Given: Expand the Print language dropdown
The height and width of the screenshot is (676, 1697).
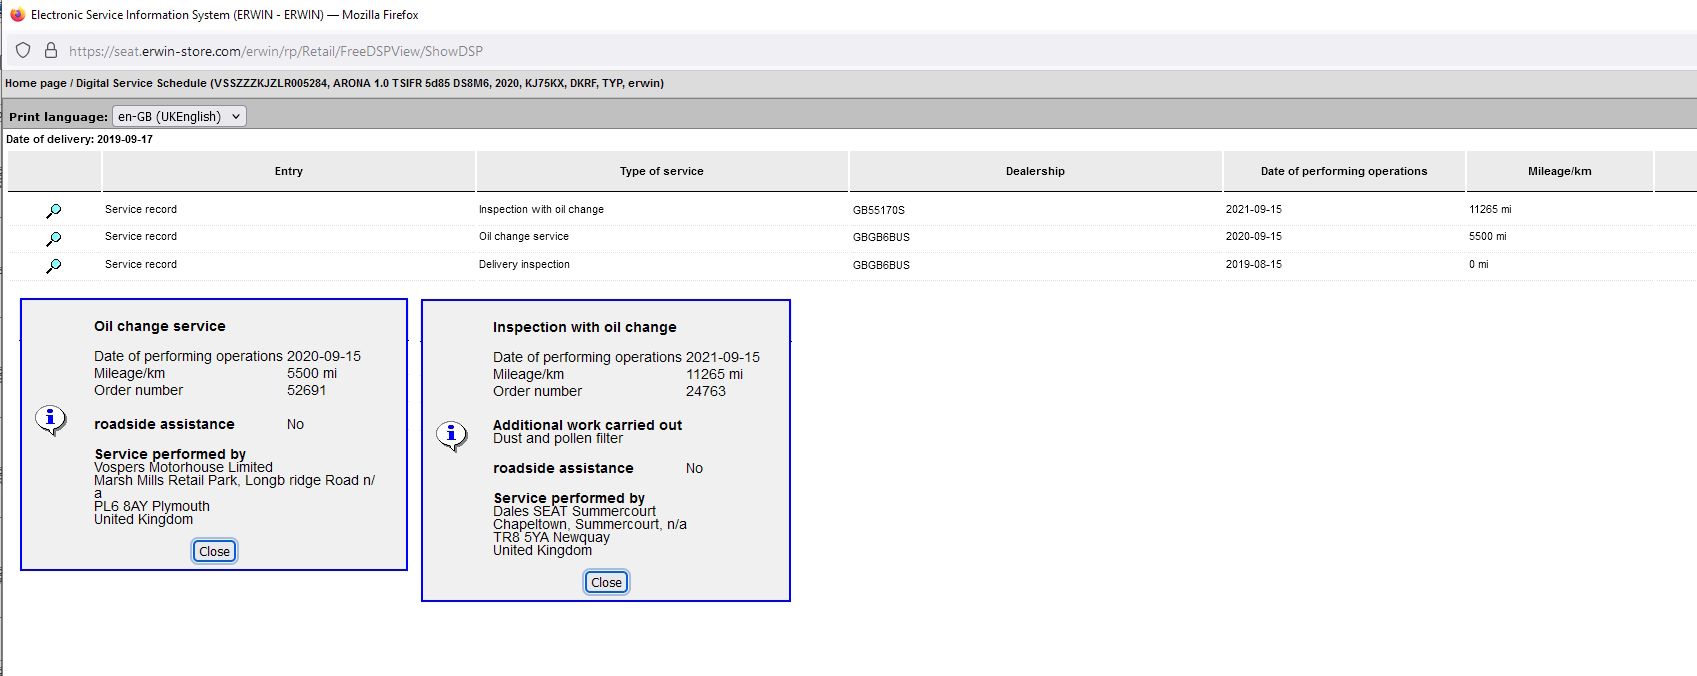Looking at the screenshot, I should click(x=179, y=117).
